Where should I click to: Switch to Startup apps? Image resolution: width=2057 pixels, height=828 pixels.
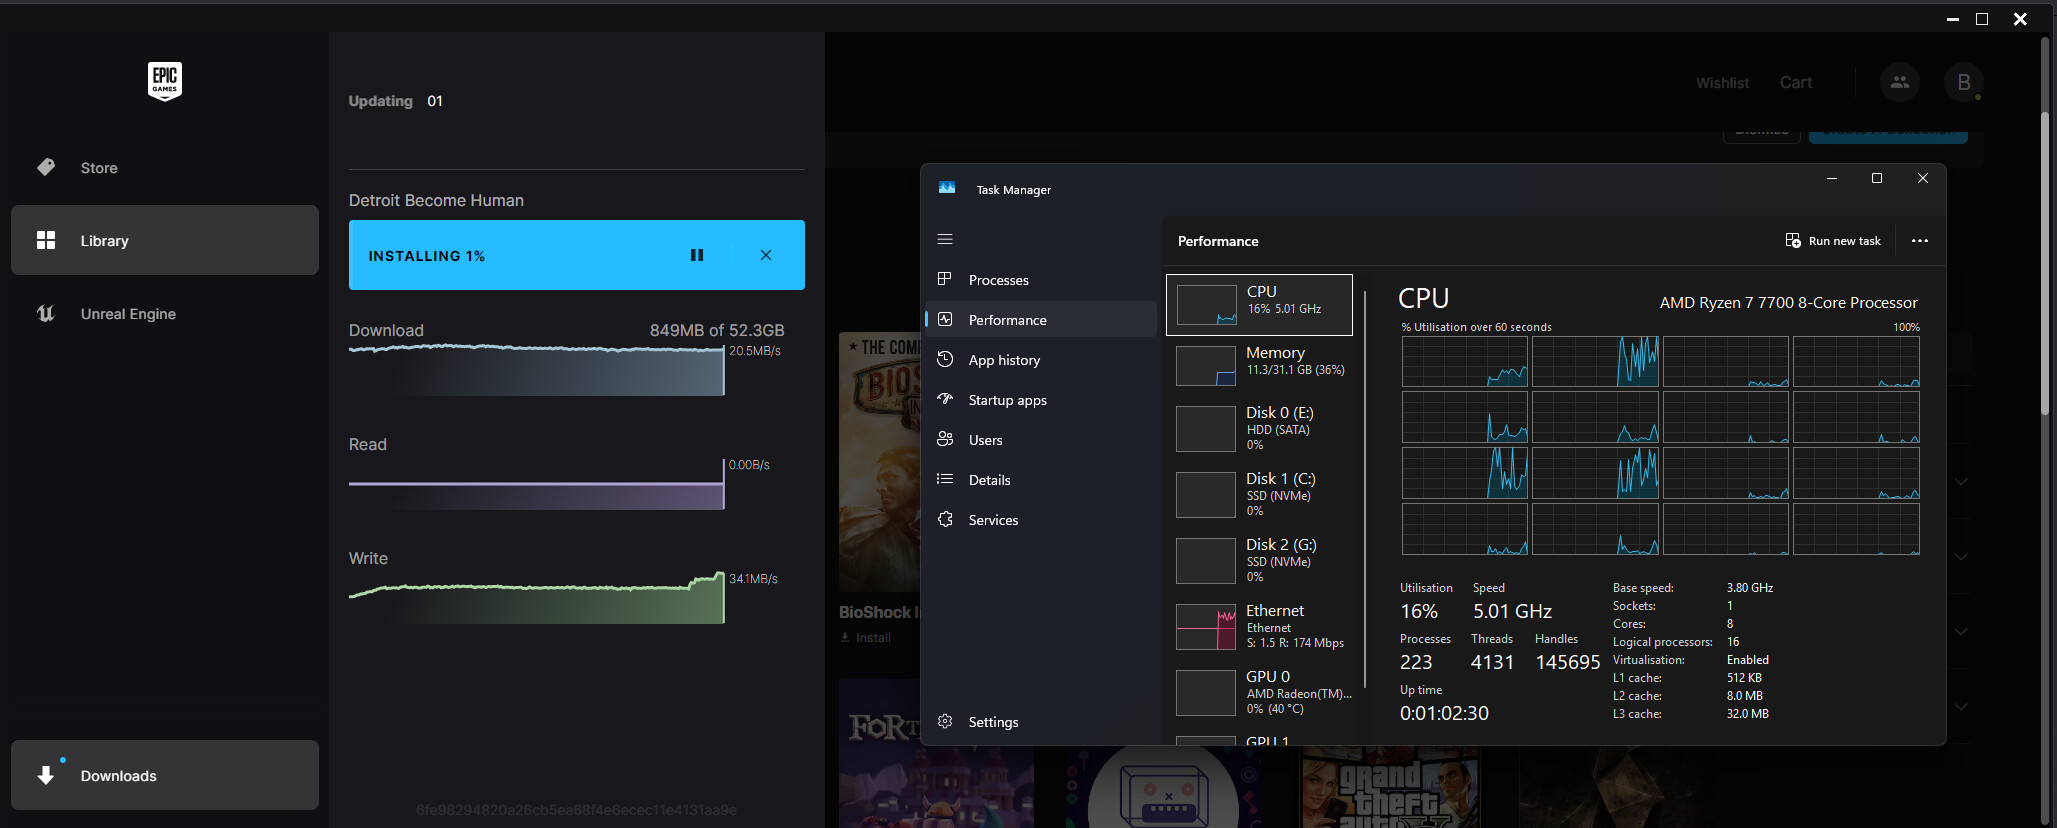(x=1041, y=399)
